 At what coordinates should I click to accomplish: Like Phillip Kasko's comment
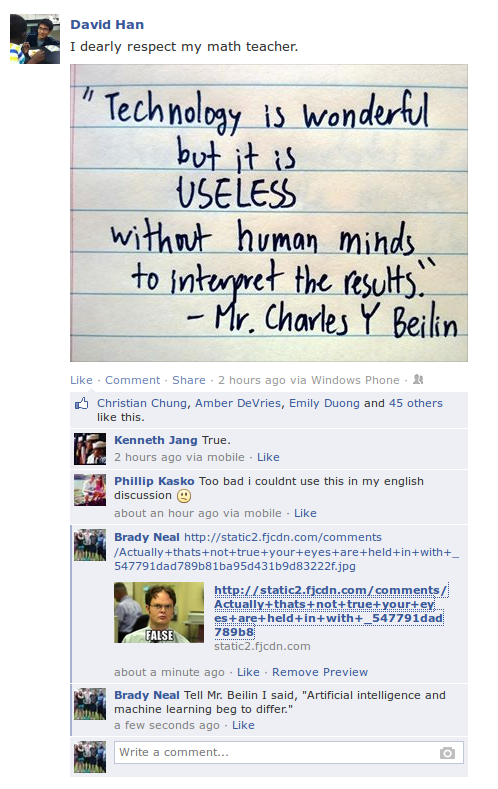point(305,513)
